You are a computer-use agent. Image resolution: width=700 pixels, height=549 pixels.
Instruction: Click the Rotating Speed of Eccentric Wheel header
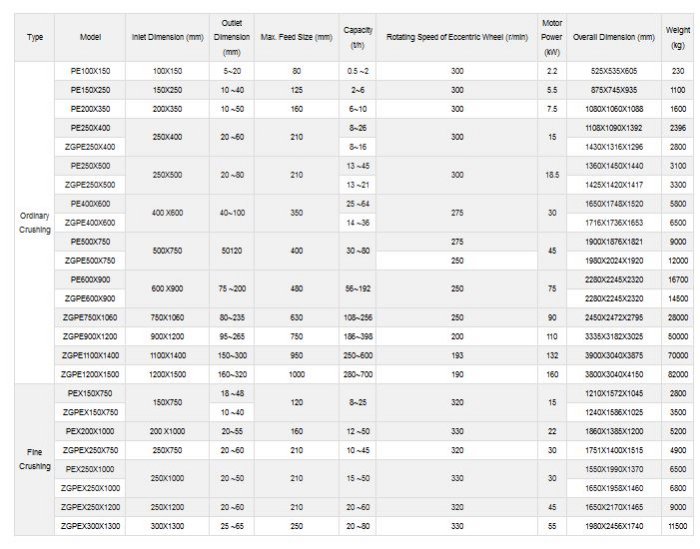coord(457,37)
